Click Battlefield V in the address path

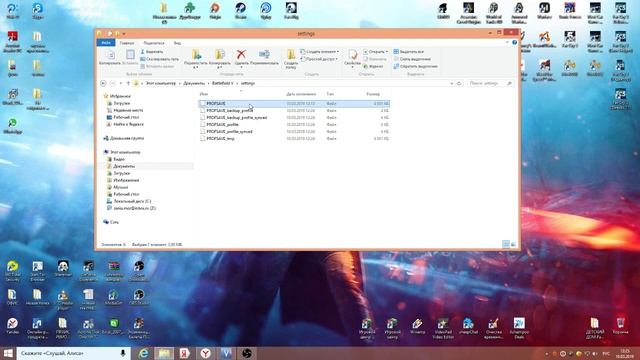coord(222,83)
